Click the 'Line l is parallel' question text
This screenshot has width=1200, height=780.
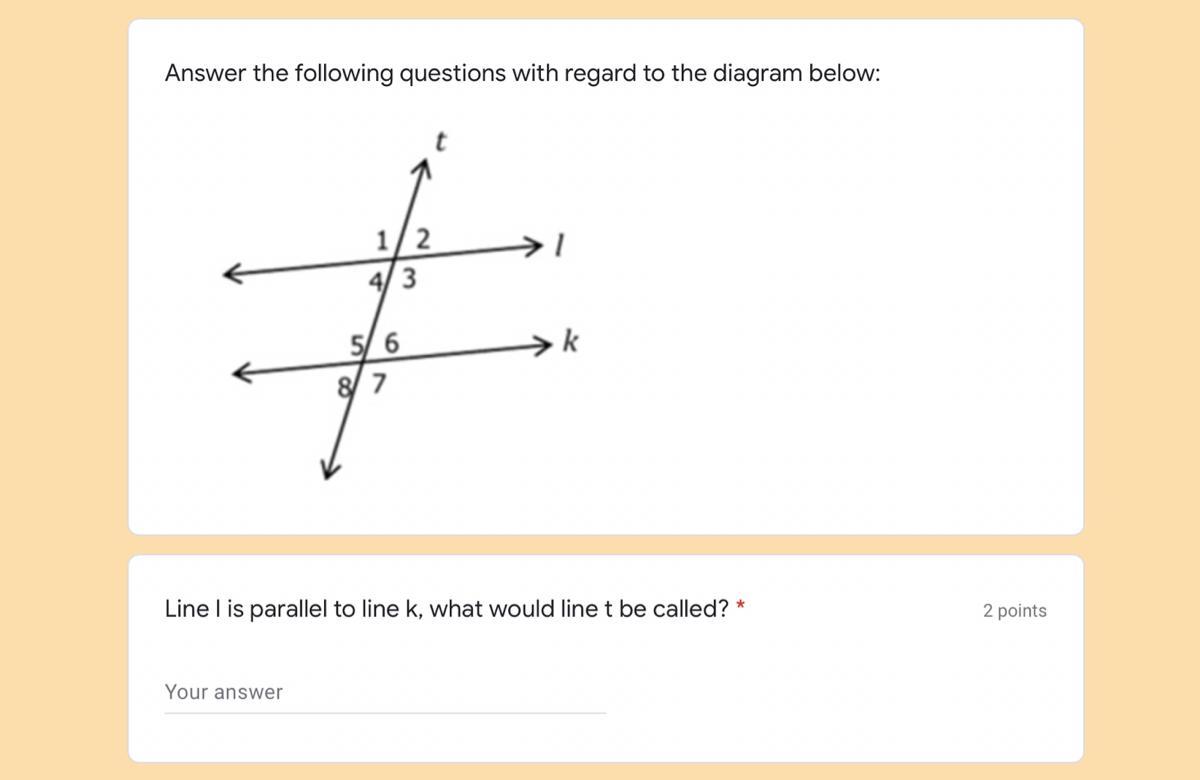point(446,609)
